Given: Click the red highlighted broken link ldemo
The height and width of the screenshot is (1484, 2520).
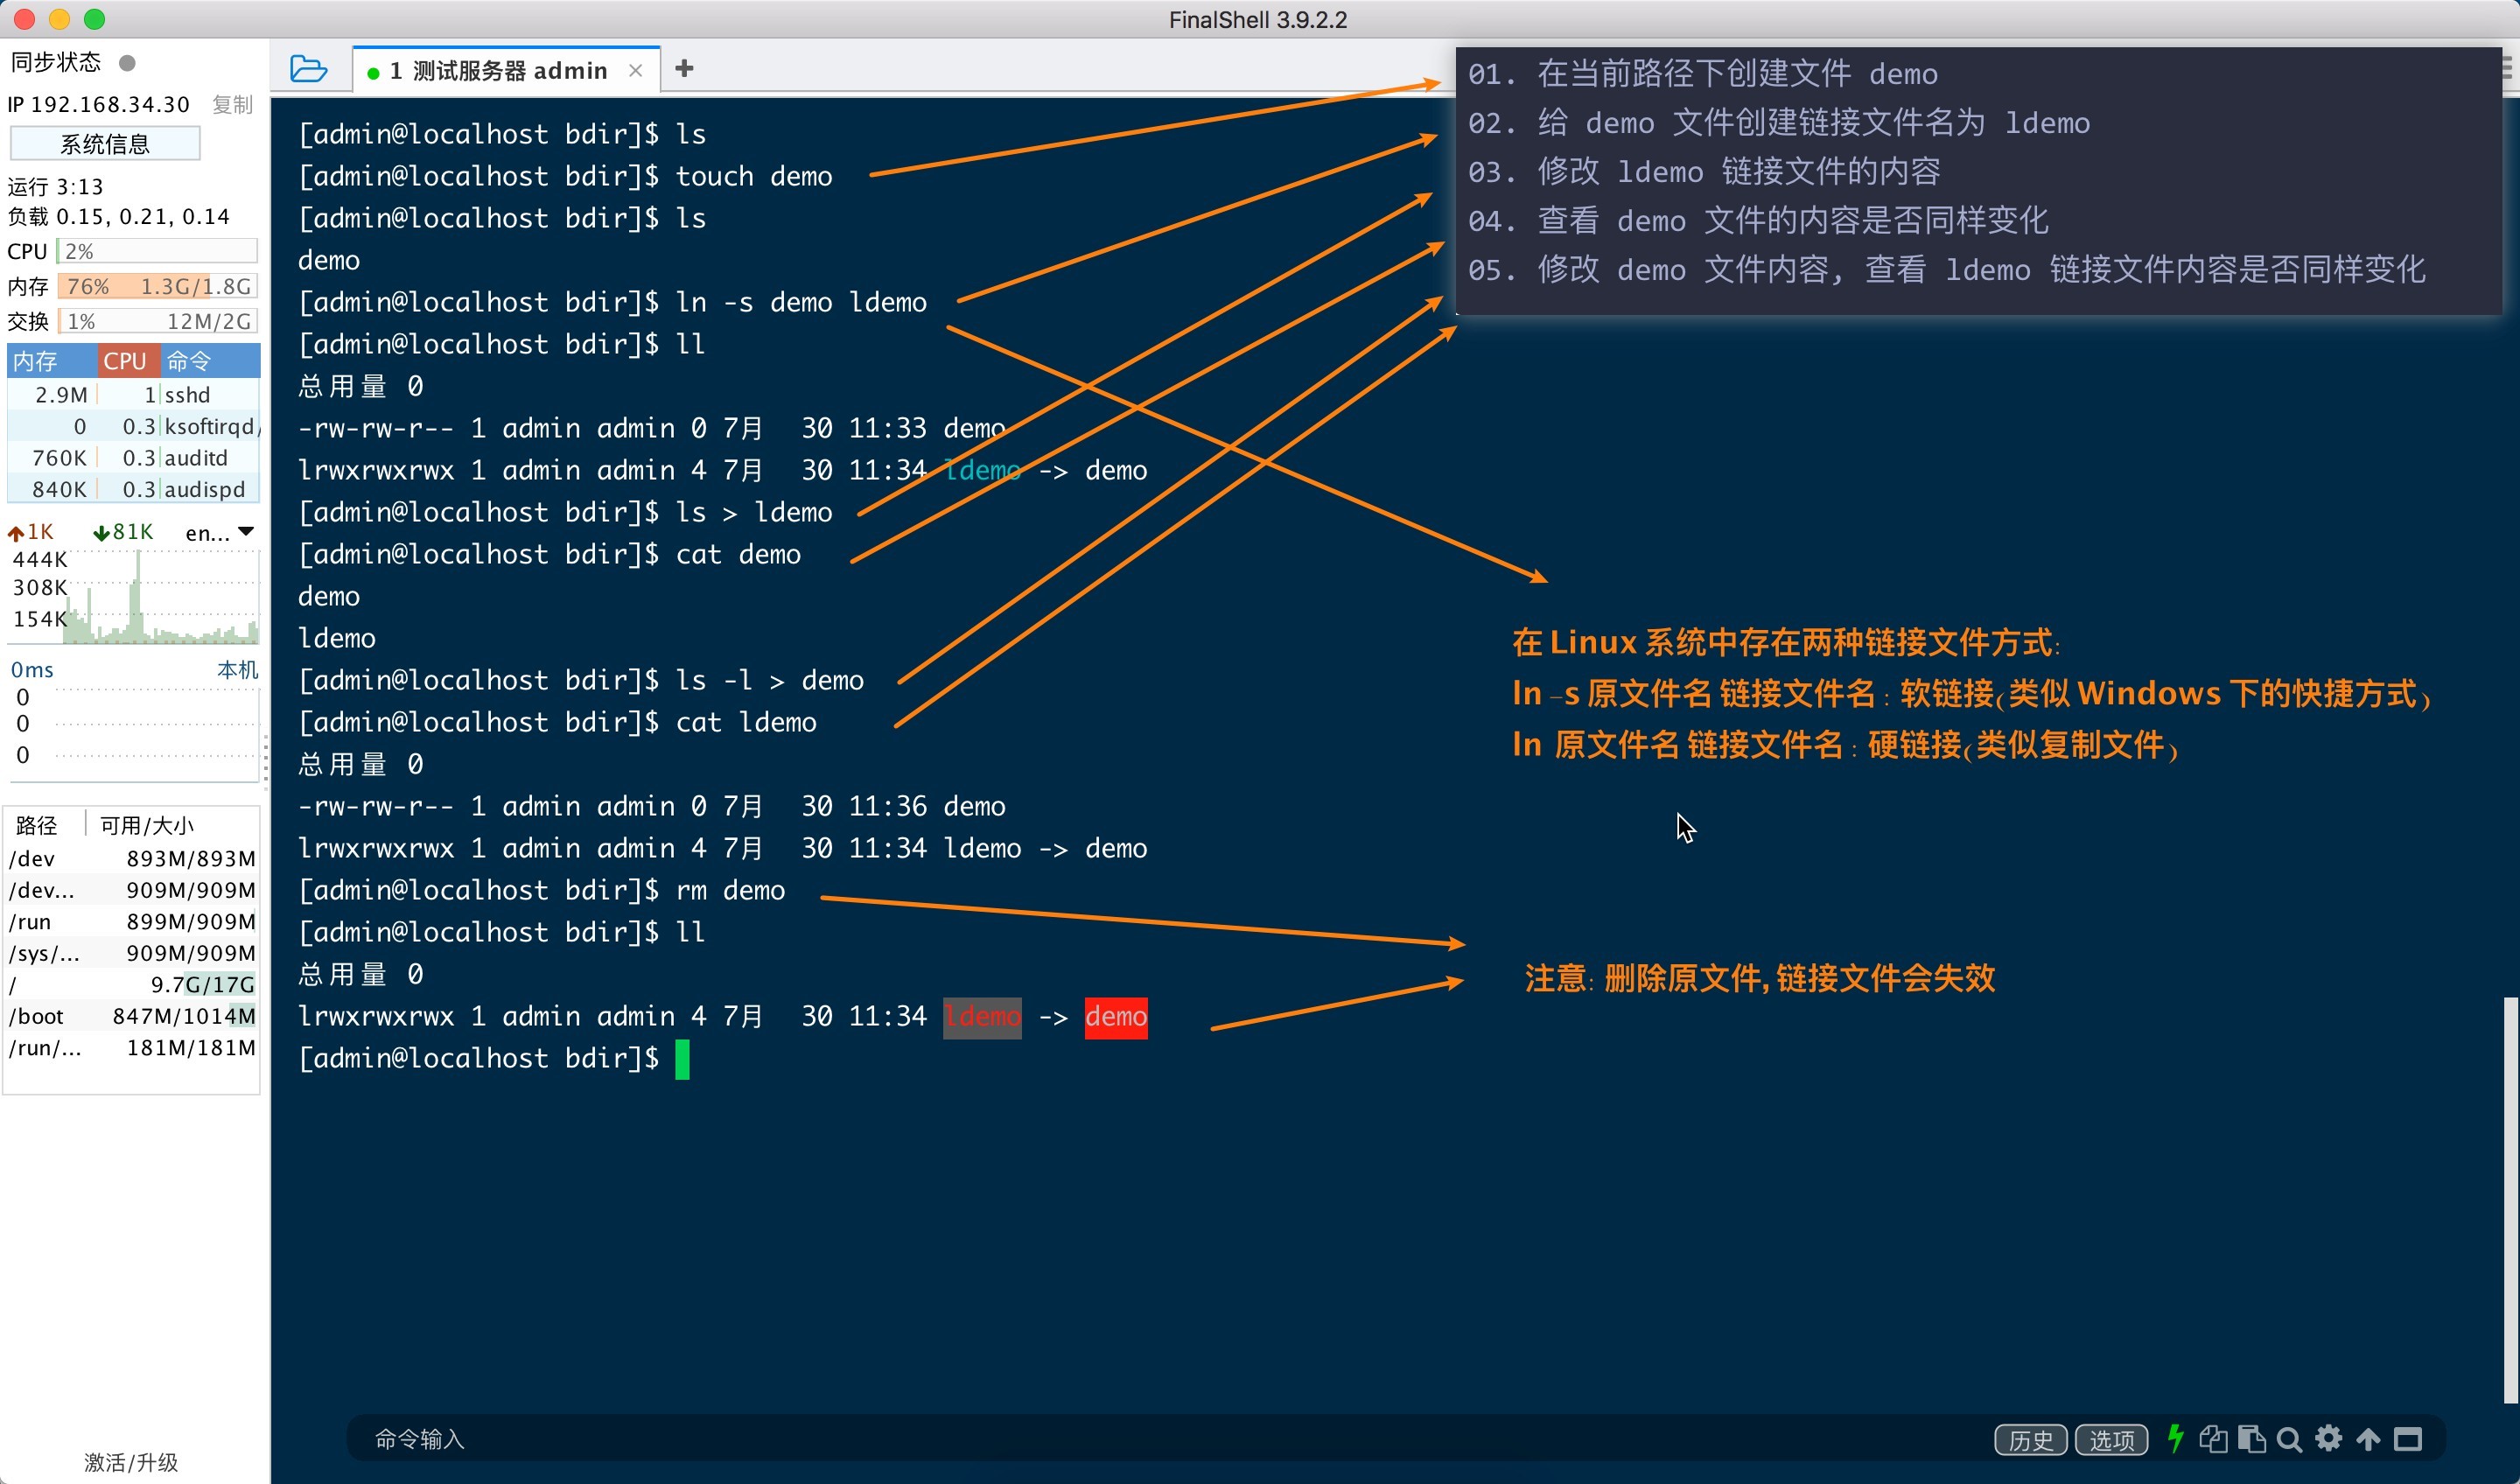Looking at the screenshot, I should pos(982,1017).
